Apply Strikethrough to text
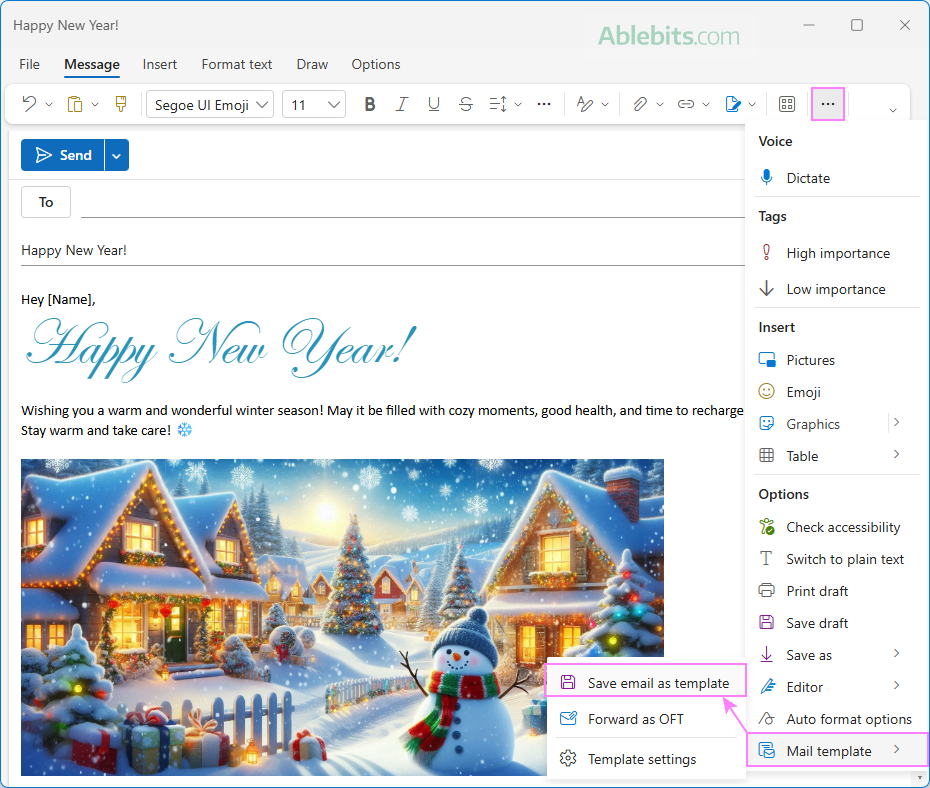 pos(466,104)
